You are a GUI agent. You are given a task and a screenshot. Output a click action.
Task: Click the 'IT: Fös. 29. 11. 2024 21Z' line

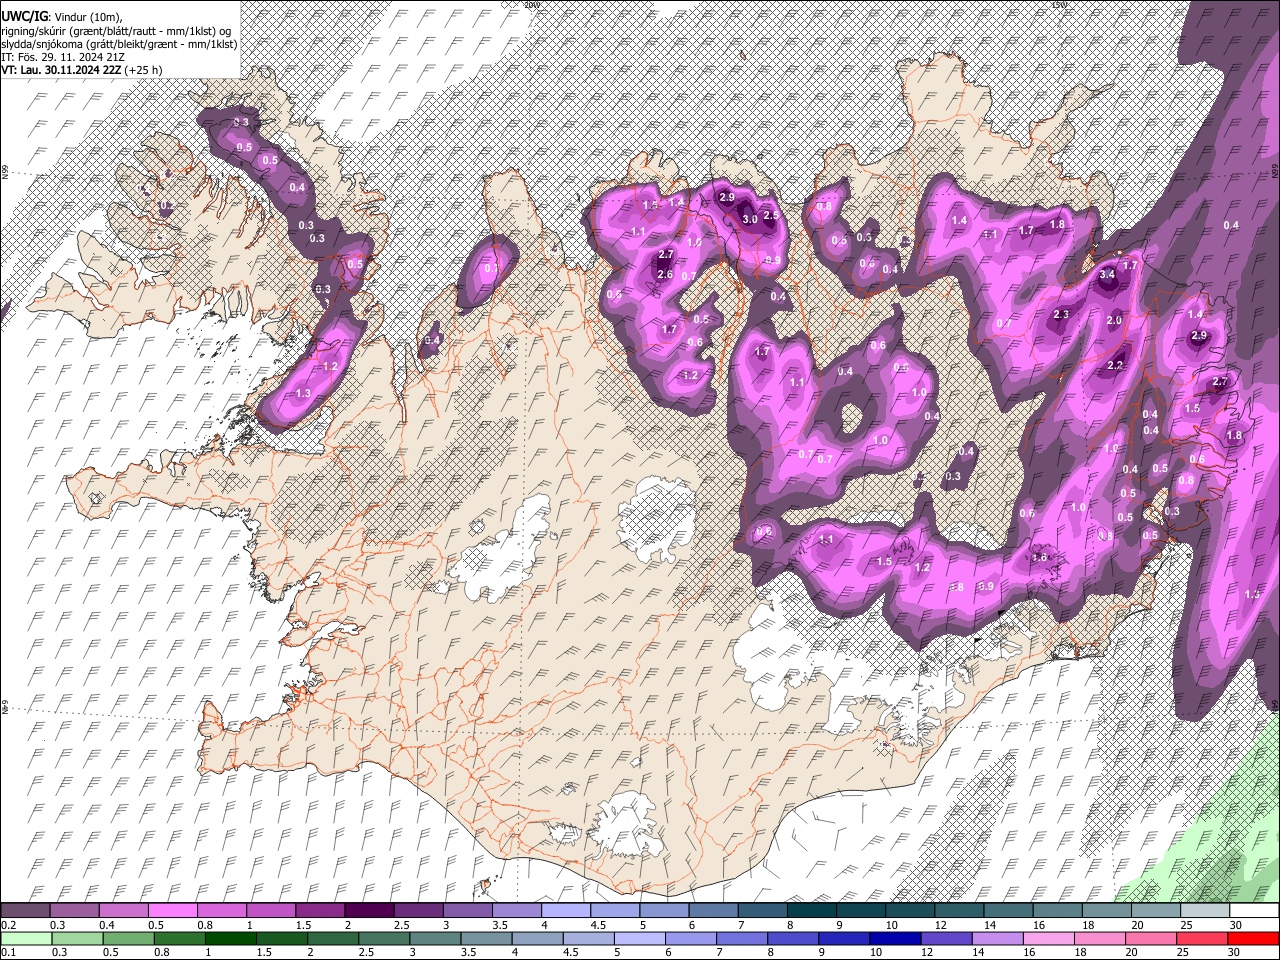coord(63,57)
